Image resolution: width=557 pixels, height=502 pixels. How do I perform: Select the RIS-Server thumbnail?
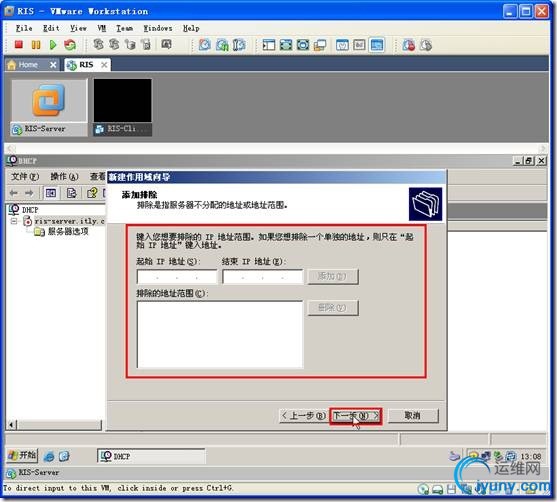pos(49,107)
